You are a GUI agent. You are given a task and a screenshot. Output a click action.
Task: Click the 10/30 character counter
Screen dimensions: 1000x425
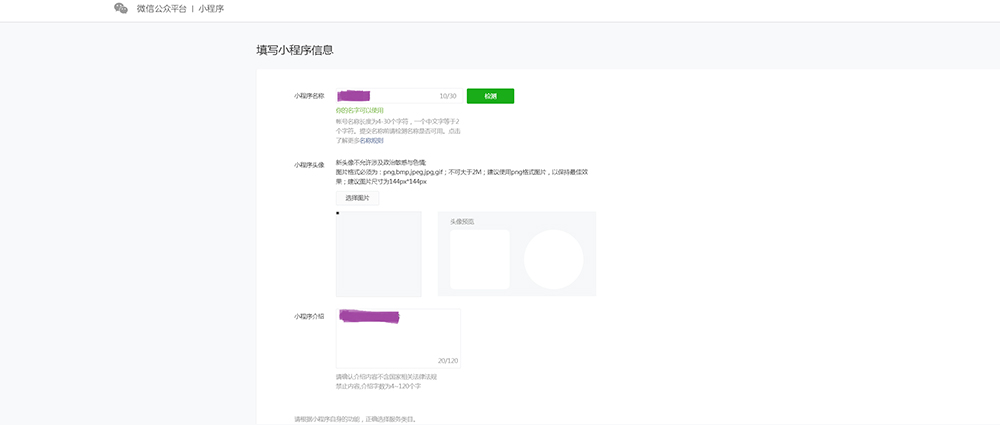447,96
